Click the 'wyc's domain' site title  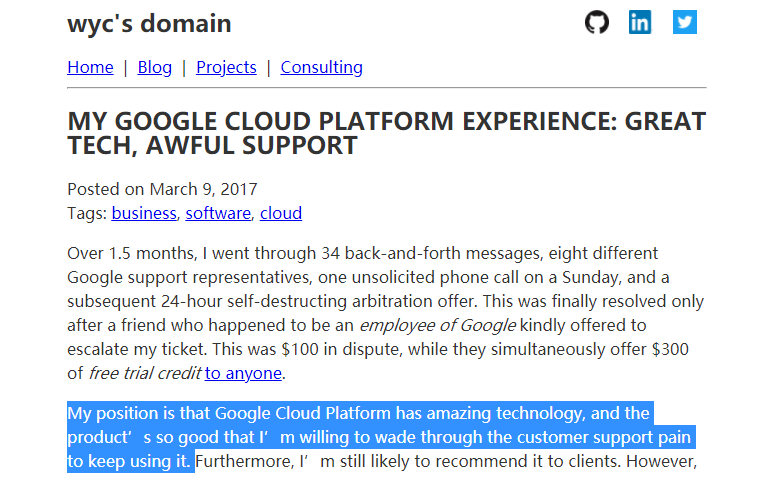(149, 24)
